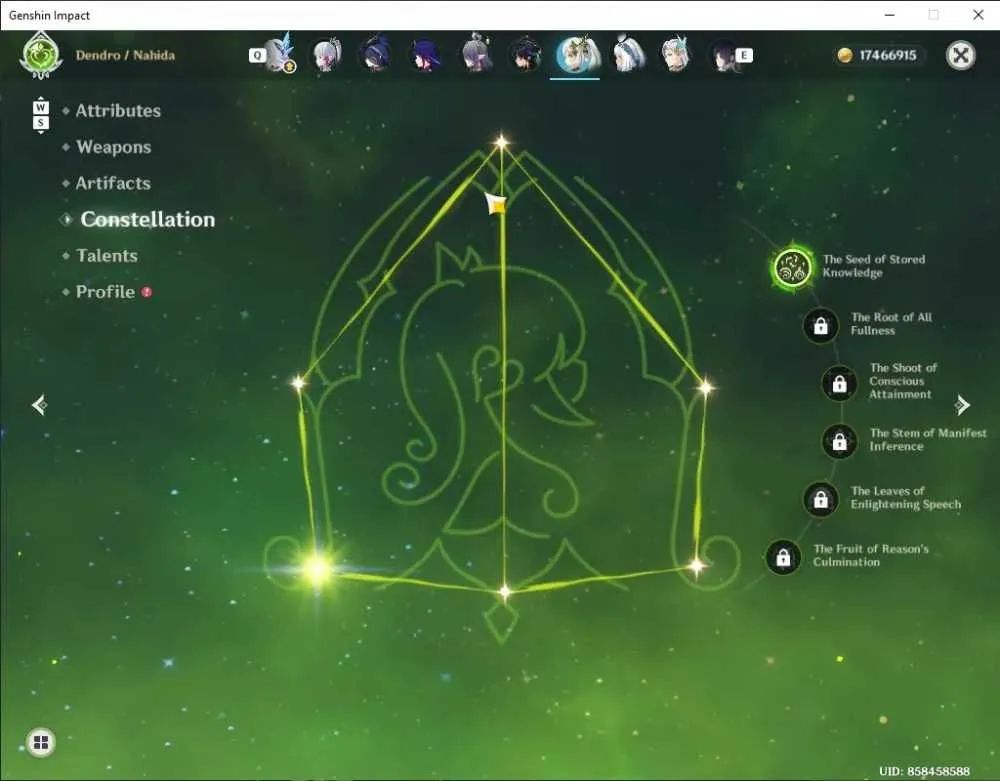The image size is (1000, 781).
Task: Select locked Leaves of Enlightening Speech icon
Action: (x=821, y=499)
